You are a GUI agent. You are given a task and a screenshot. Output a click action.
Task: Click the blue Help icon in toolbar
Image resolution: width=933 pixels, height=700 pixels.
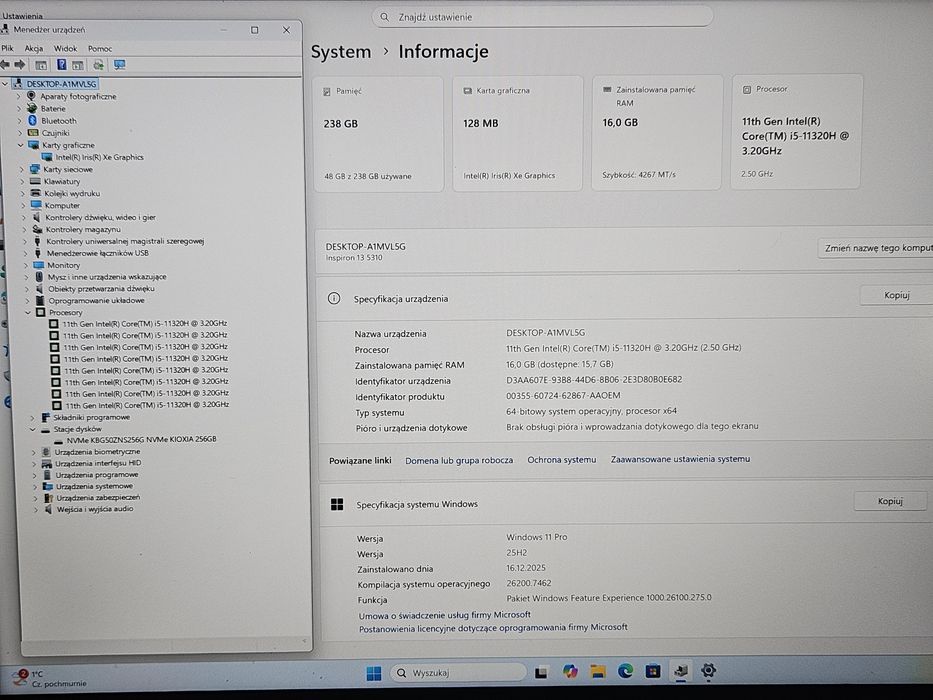[x=61, y=64]
